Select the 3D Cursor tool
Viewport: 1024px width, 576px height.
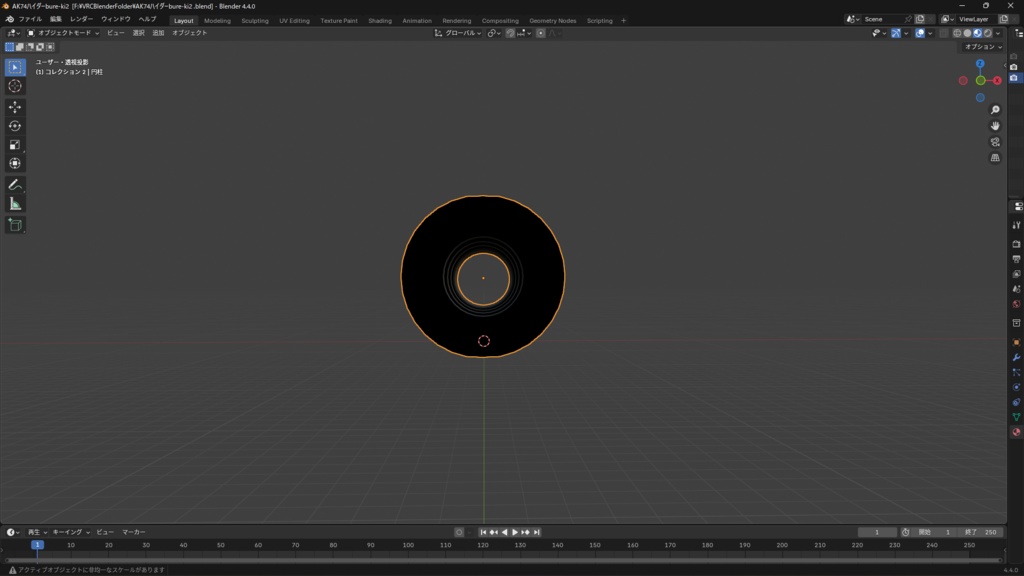[x=15, y=86]
